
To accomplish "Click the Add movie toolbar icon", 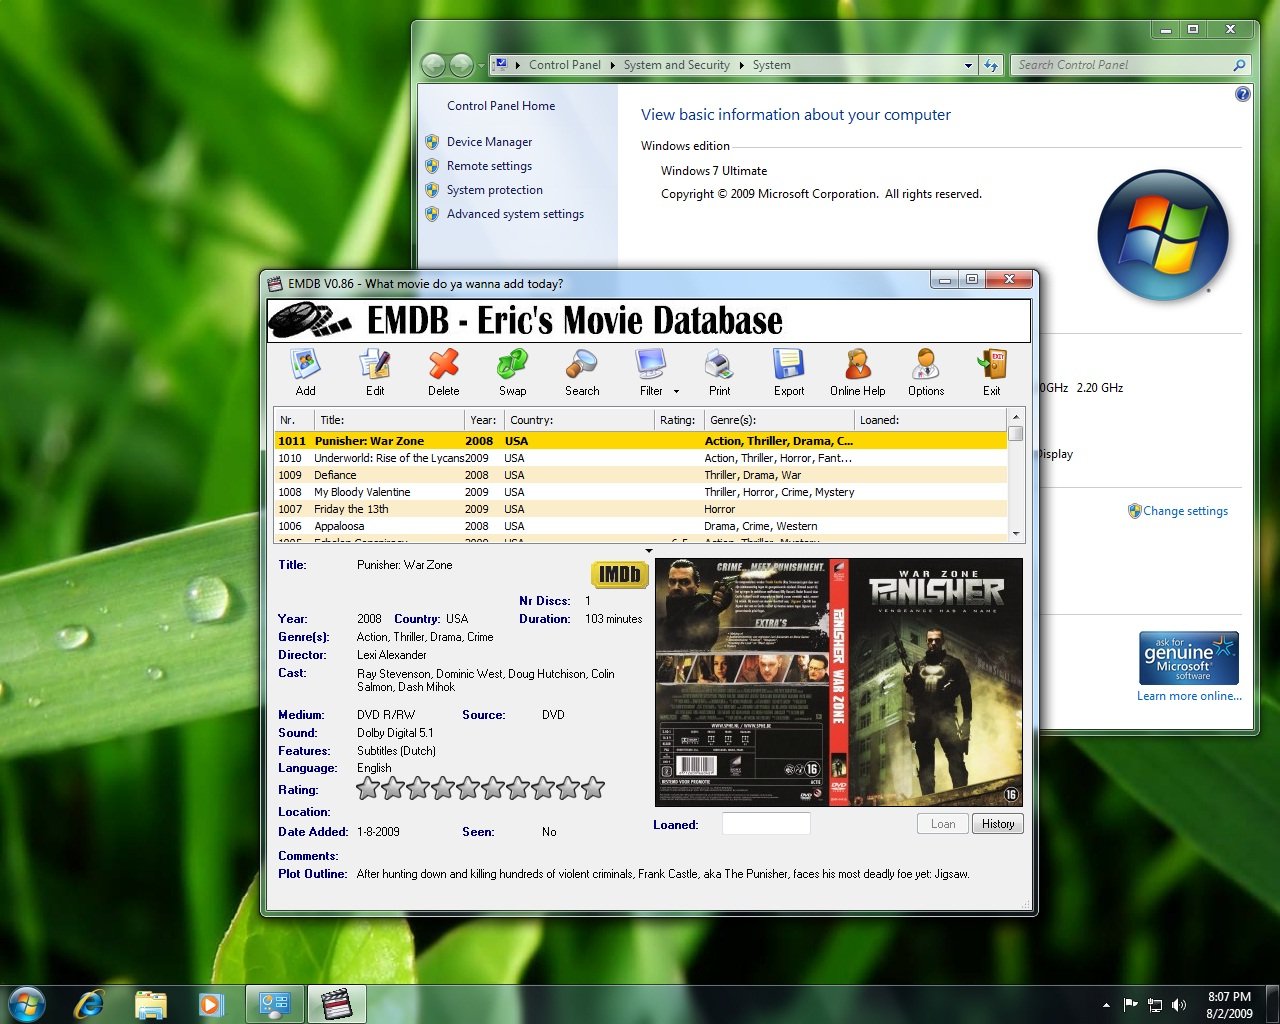I will click(x=305, y=365).
